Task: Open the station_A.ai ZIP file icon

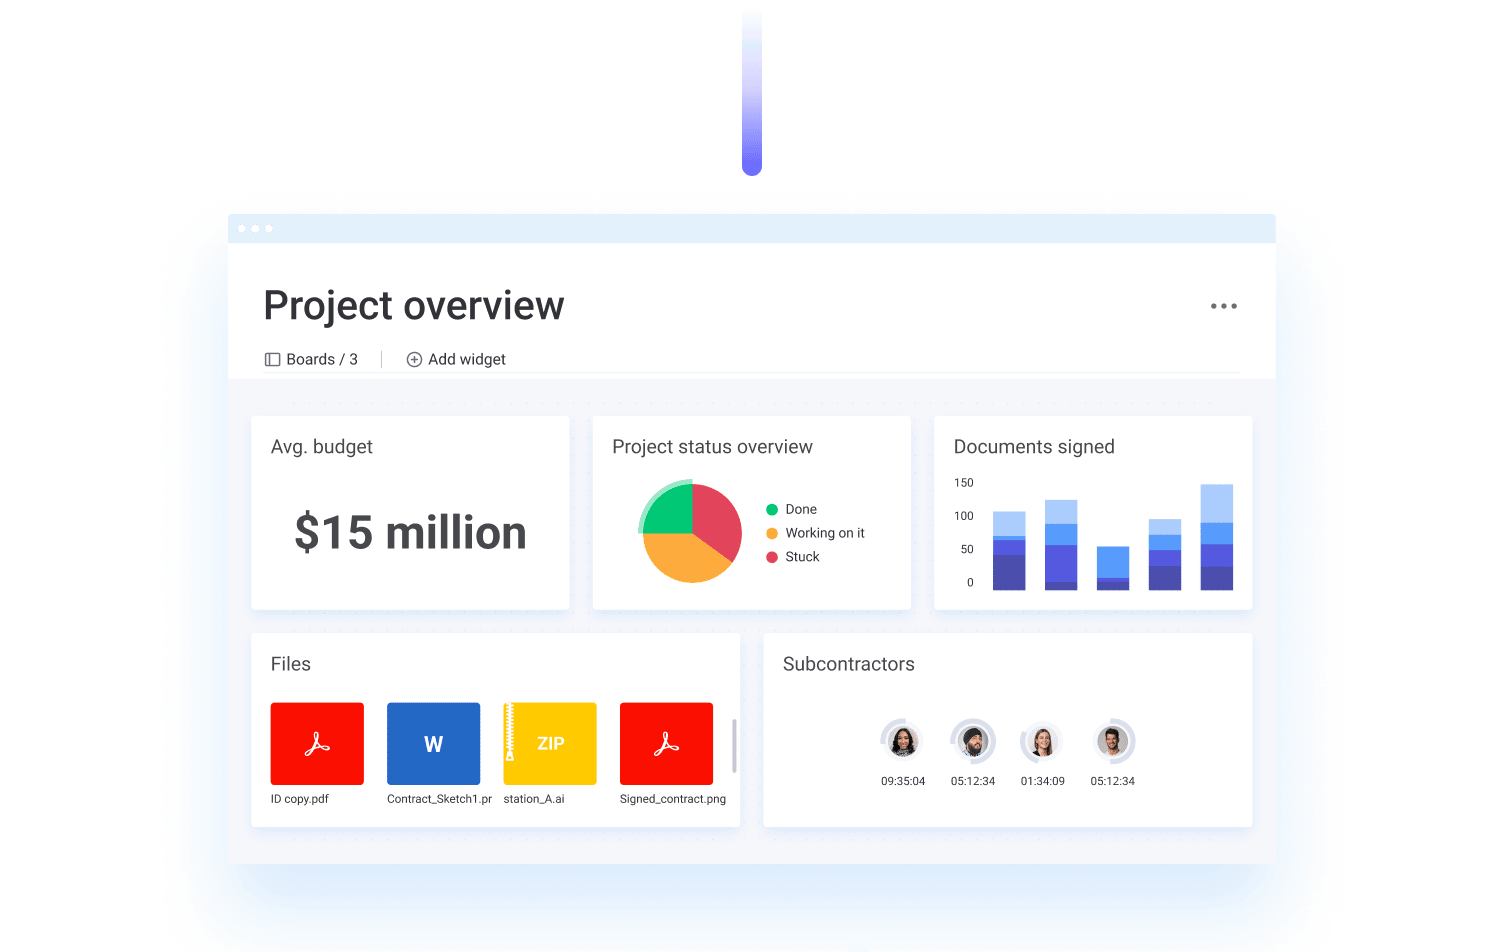Action: tap(550, 743)
